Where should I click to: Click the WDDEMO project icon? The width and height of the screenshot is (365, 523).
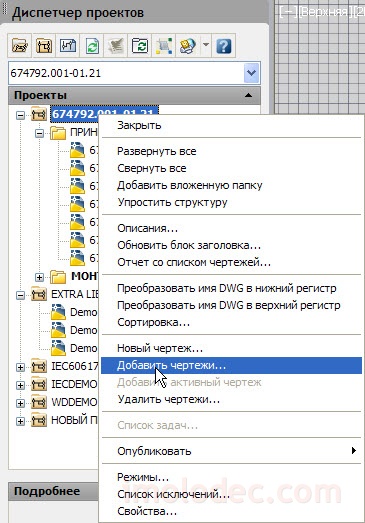pos(39,402)
